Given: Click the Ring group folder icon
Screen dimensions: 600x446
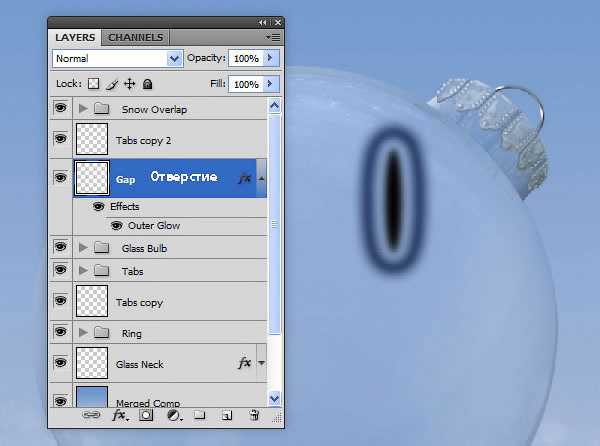Looking at the screenshot, I should point(101,332).
